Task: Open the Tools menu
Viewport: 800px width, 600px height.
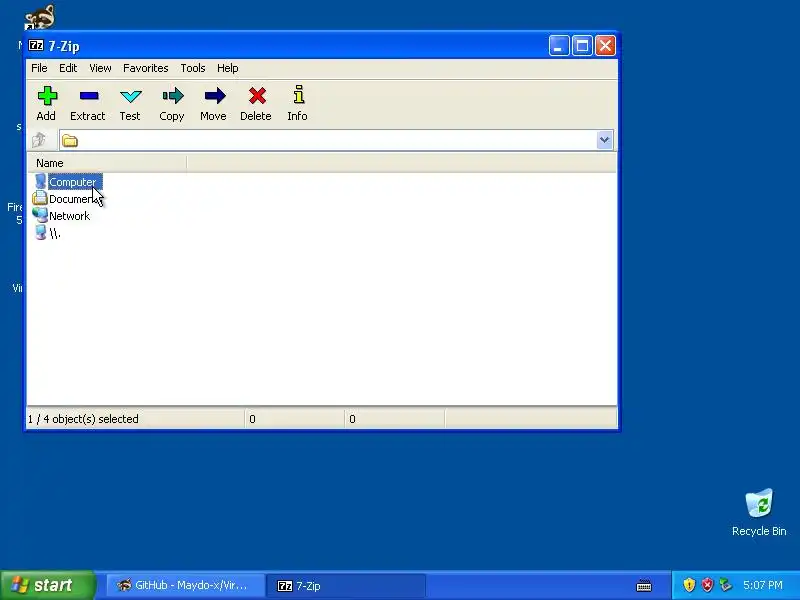Action: click(193, 68)
